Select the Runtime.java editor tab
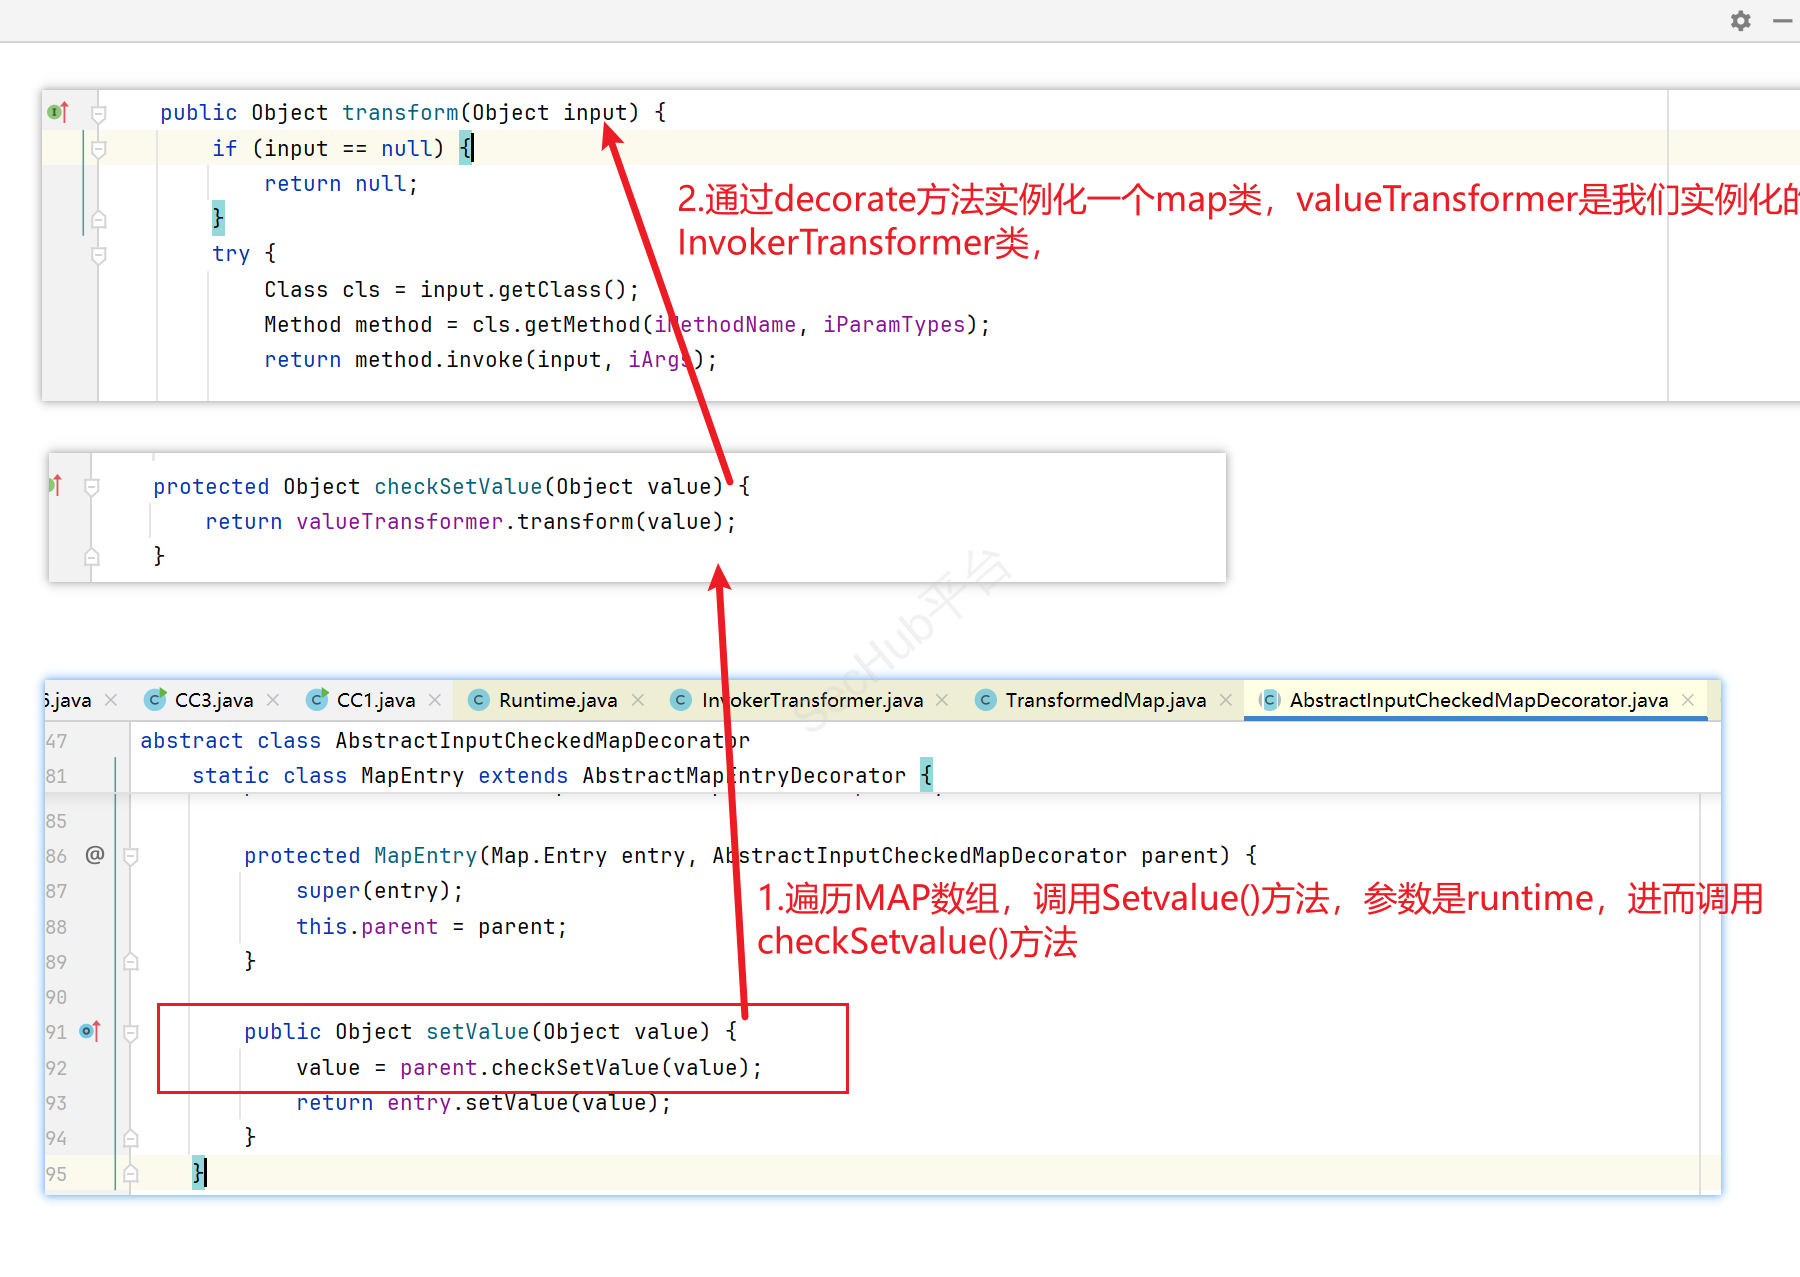Viewport: 1800px width, 1277px height. pos(557,700)
